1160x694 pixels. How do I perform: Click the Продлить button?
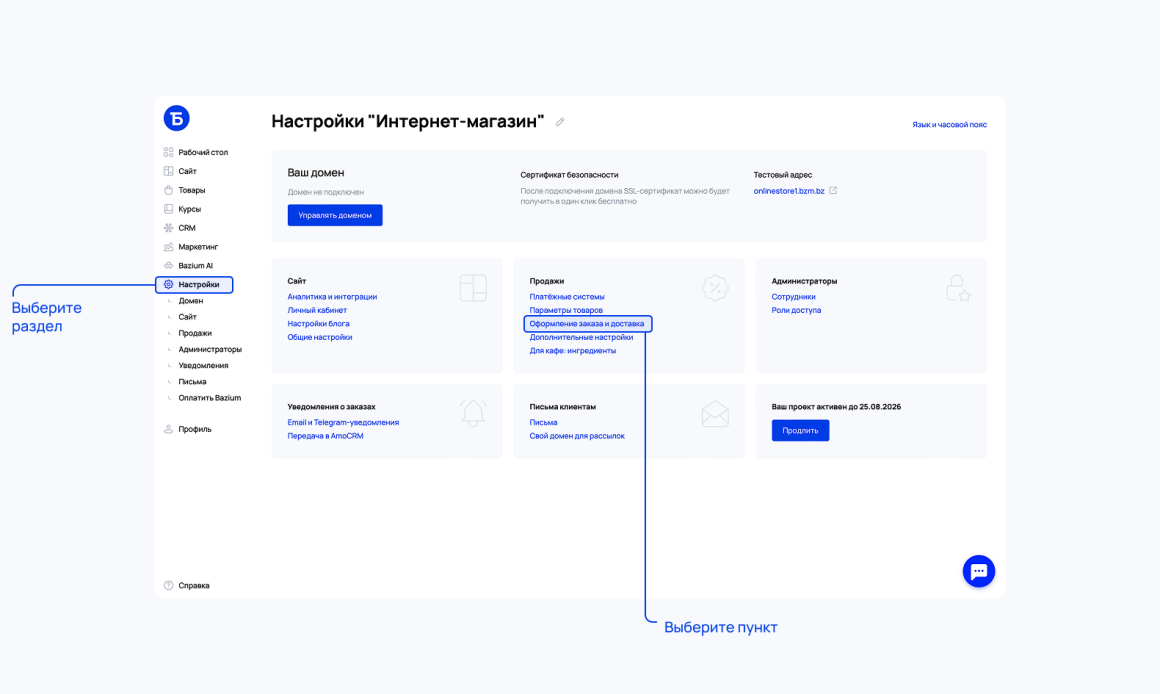click(800, 431)
